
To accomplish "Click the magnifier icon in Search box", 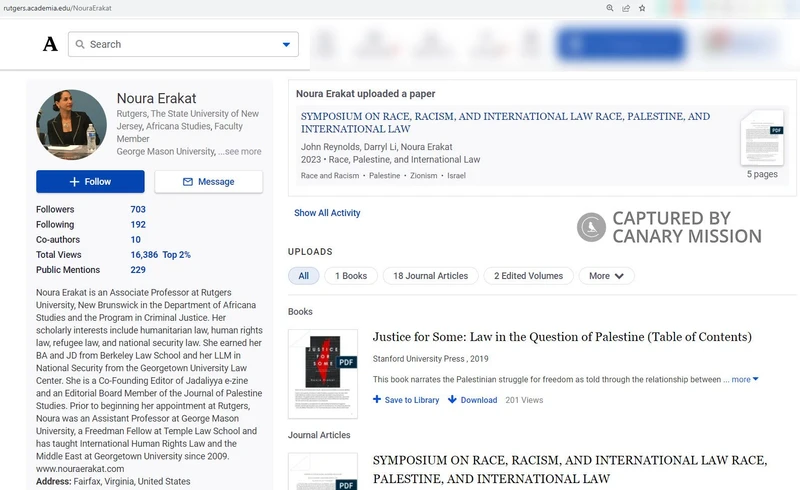I will pos(80,44).
